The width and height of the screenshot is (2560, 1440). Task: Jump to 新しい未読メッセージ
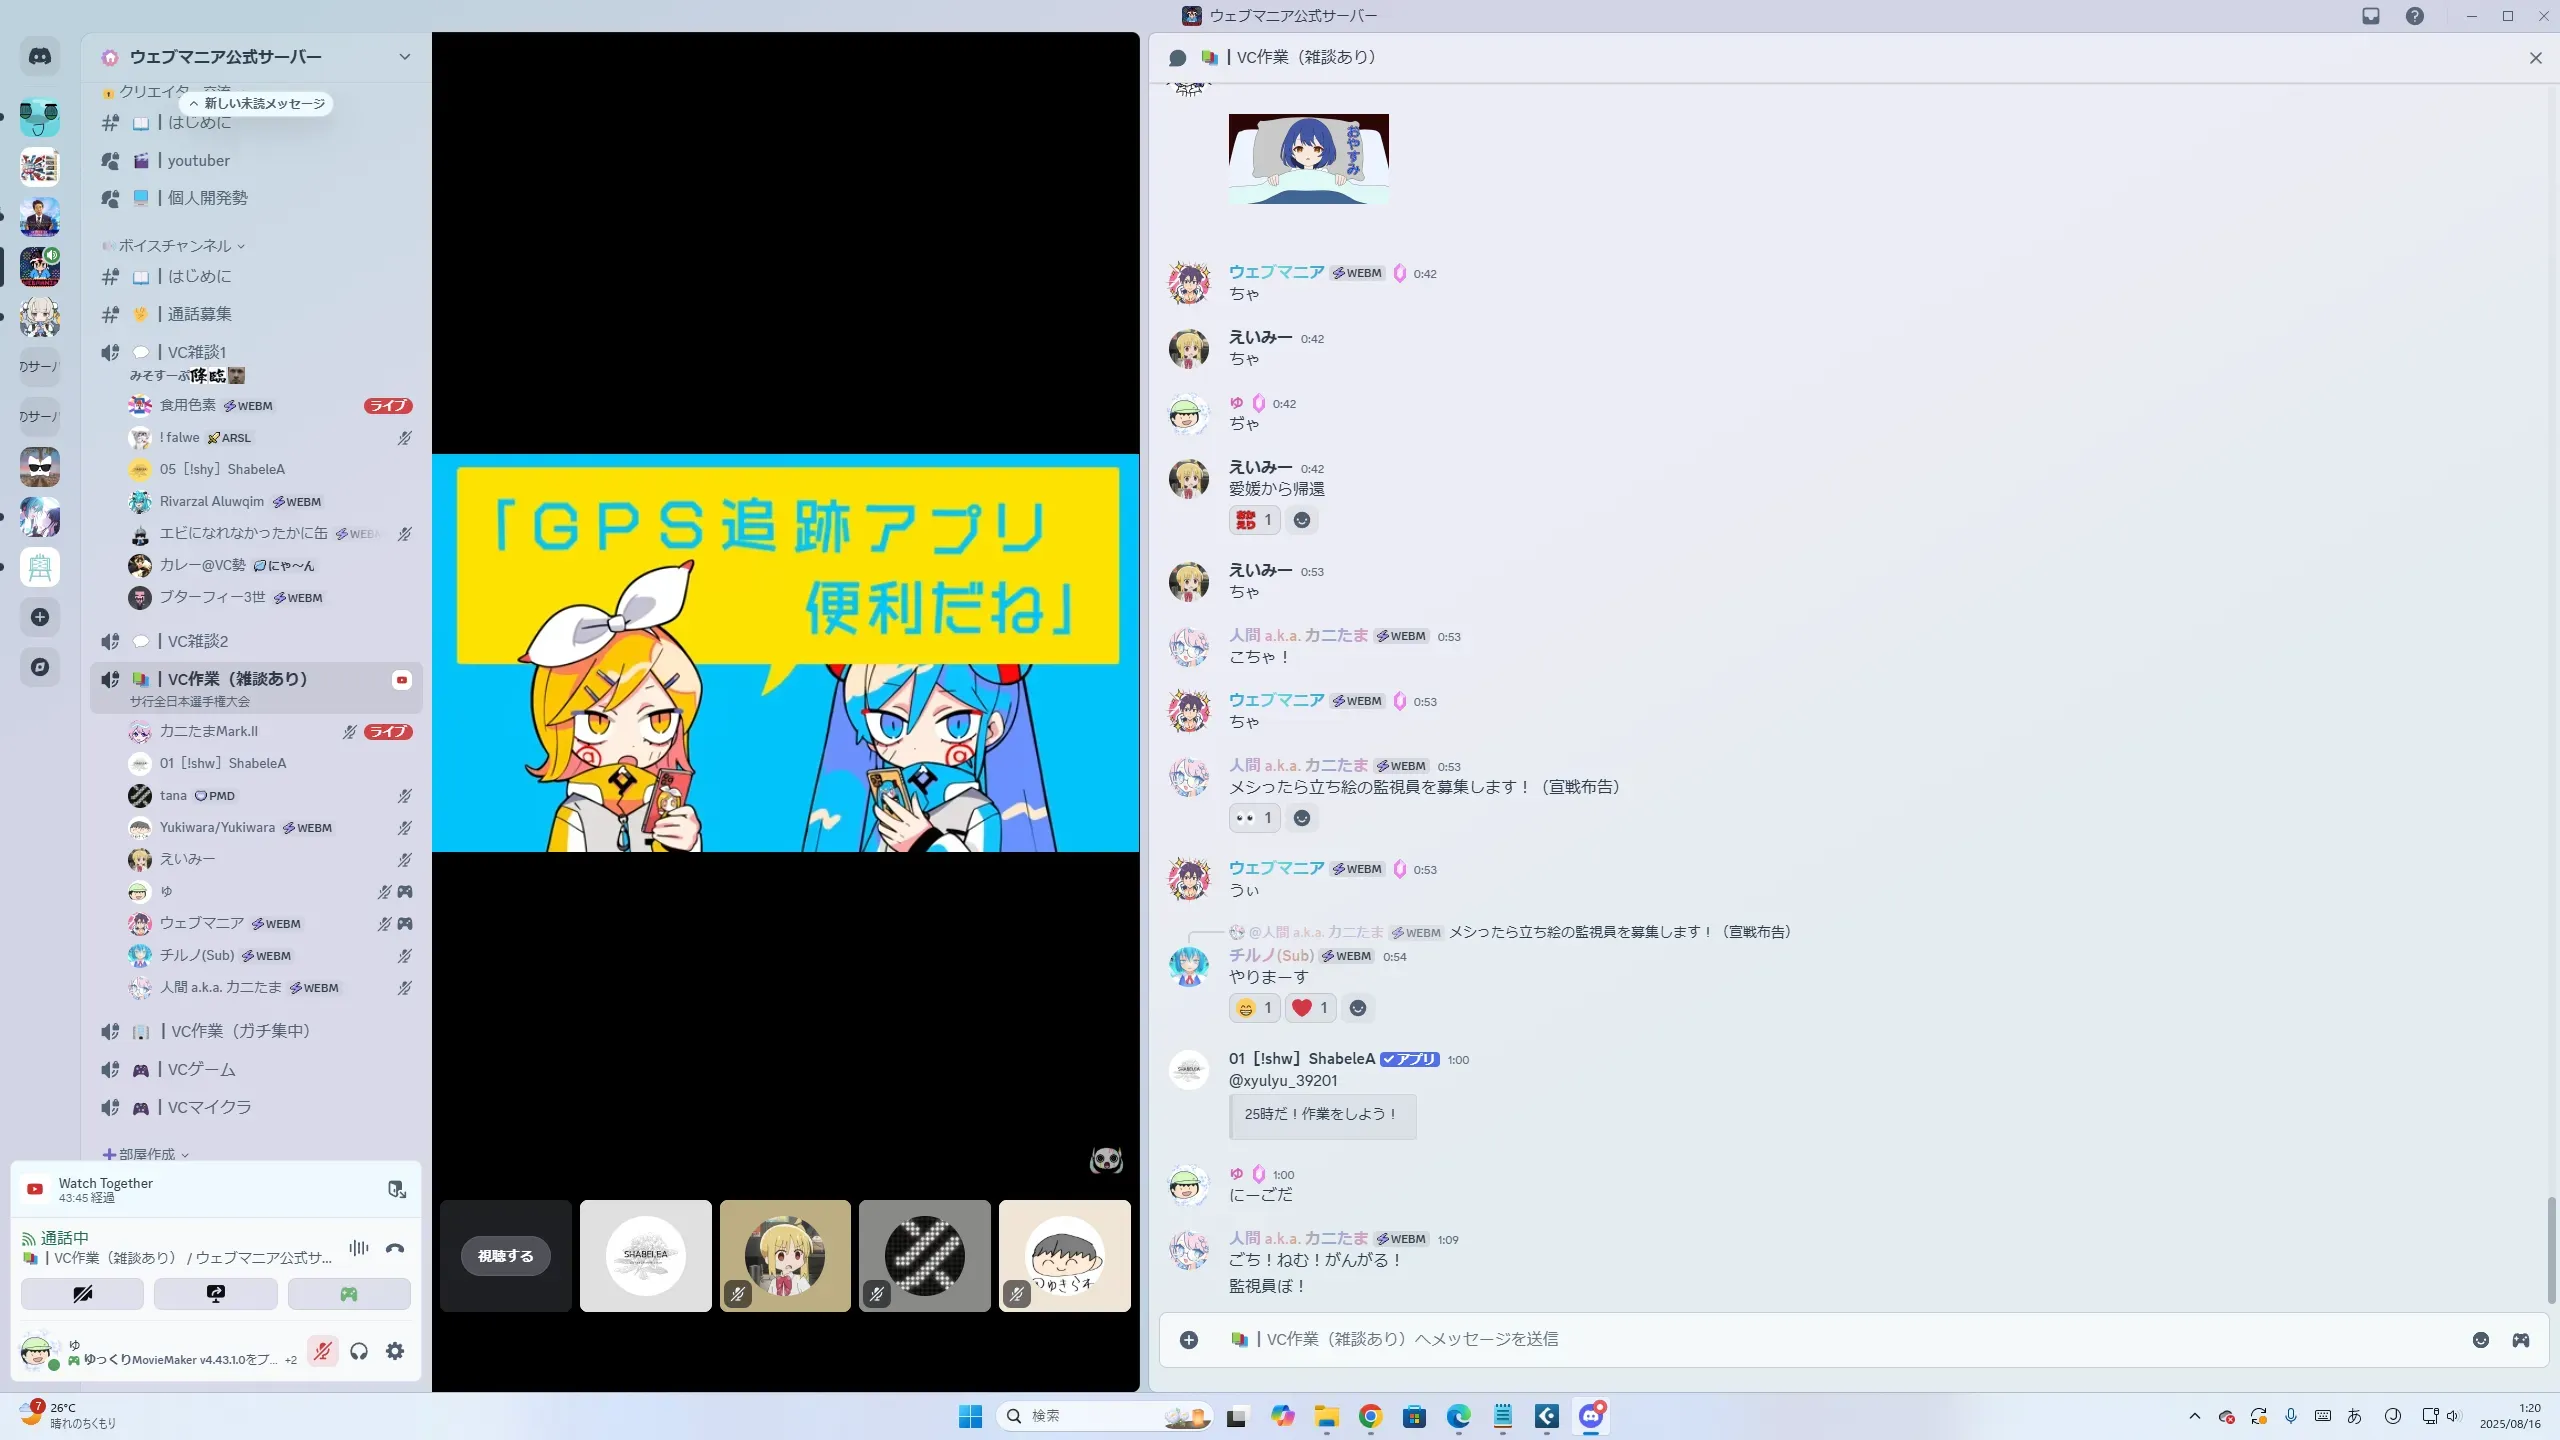(x=258, y=103)
